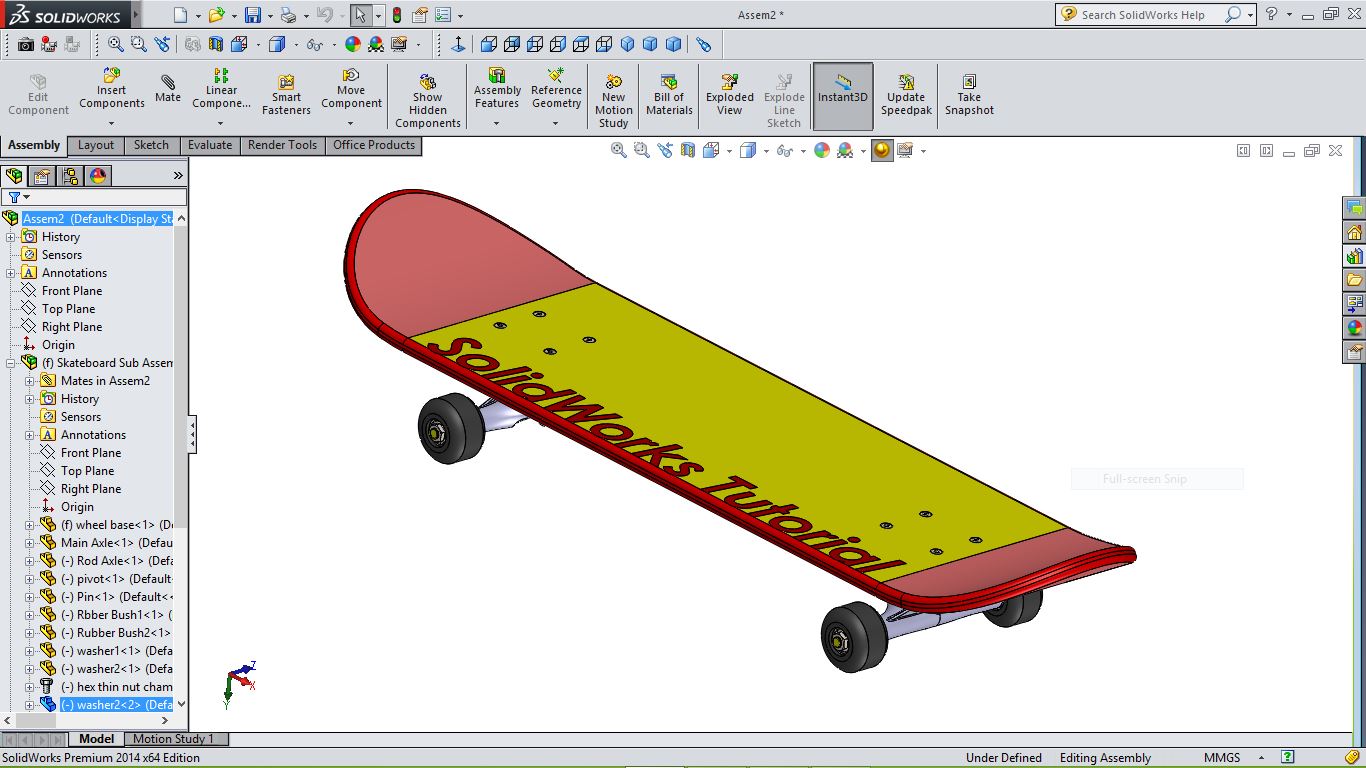Viewport: 1366px width, 768px height.
Task: Click the Open file folder icon
Action: 217,15
